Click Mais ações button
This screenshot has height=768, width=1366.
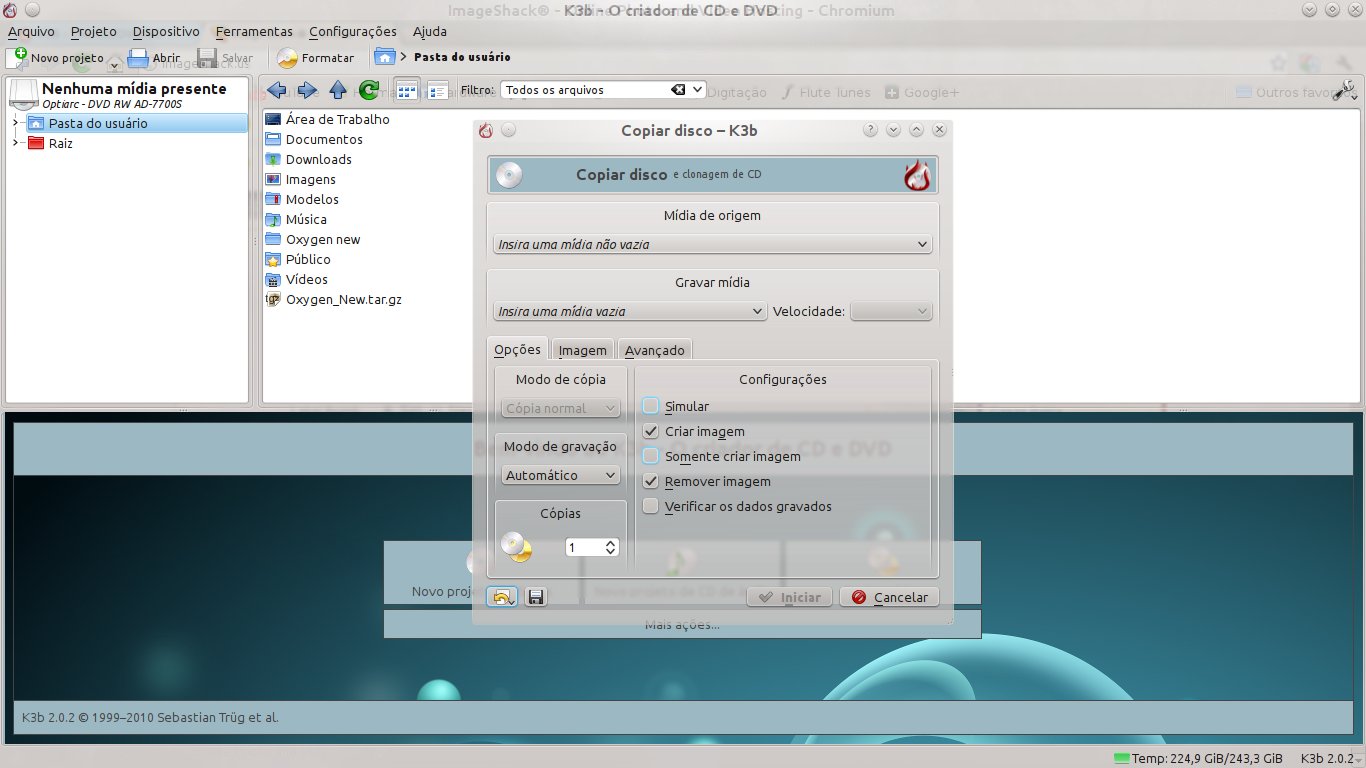tap(682, 624)
